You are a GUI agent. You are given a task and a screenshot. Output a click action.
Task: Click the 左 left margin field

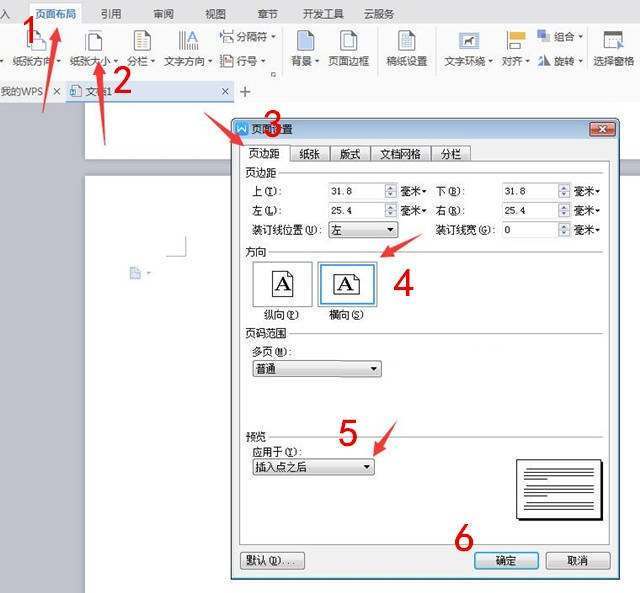click(356, 211)
